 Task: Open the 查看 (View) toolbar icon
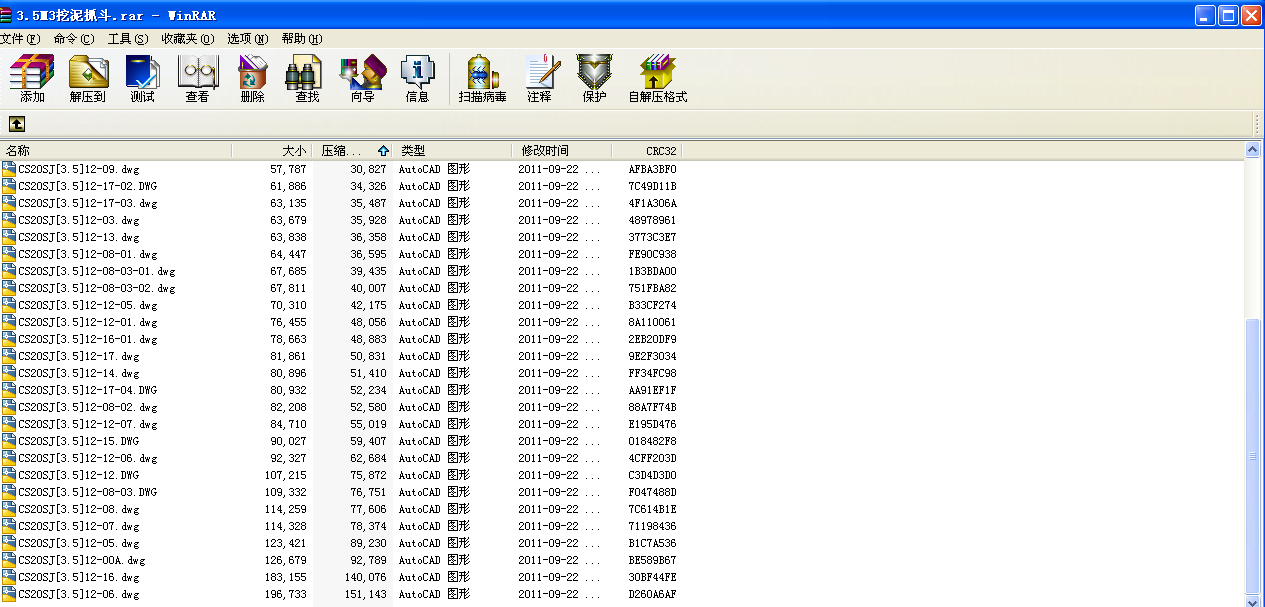[x=197, y=79]
